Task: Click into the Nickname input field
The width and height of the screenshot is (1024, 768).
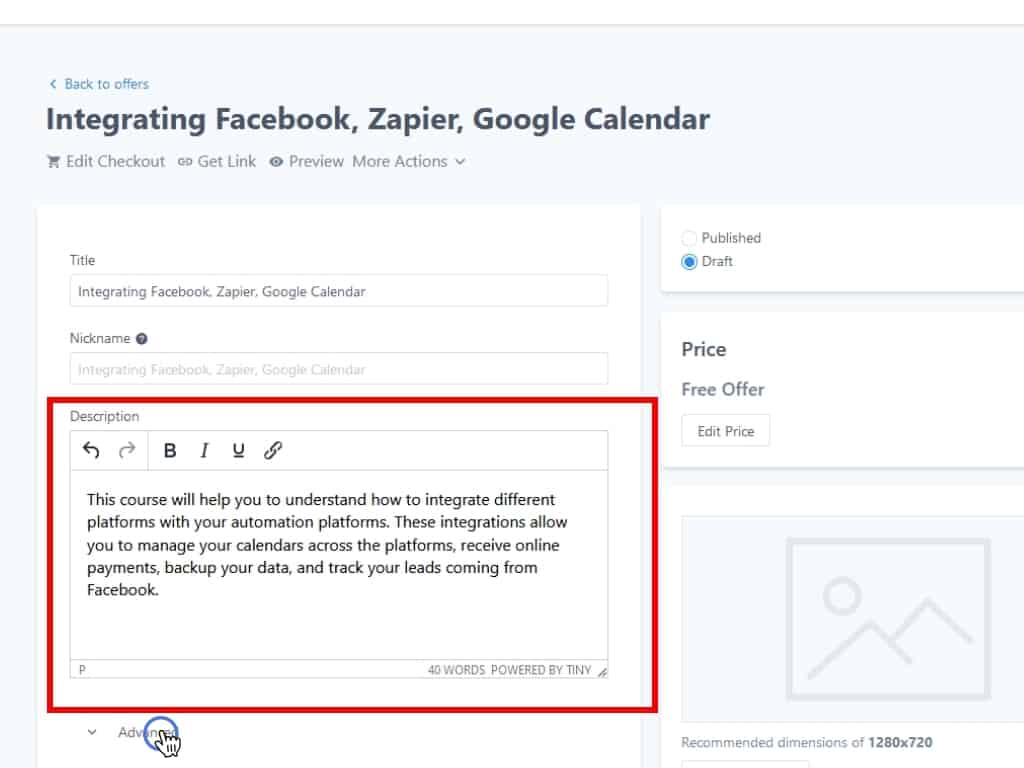Action: (338, 369)
